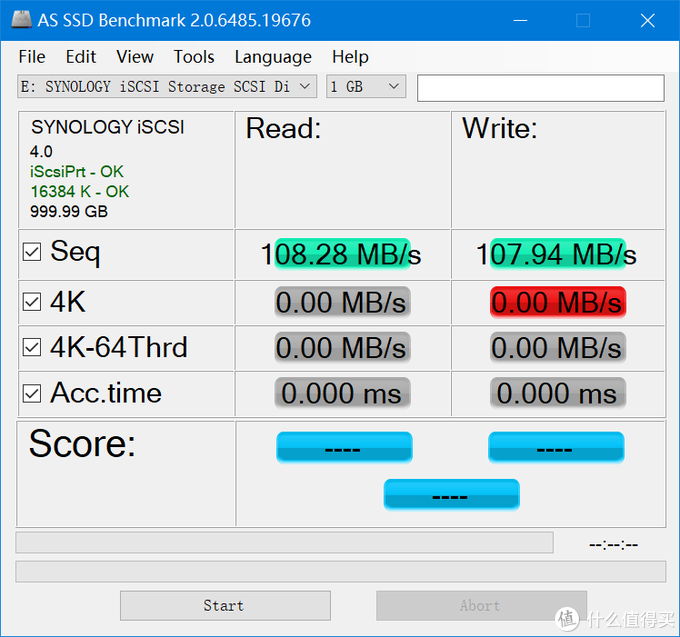The width and height of the screenshot is (680, 637).
Task: Click the 16384 K - OK alignment status
Action: [80, 192]
